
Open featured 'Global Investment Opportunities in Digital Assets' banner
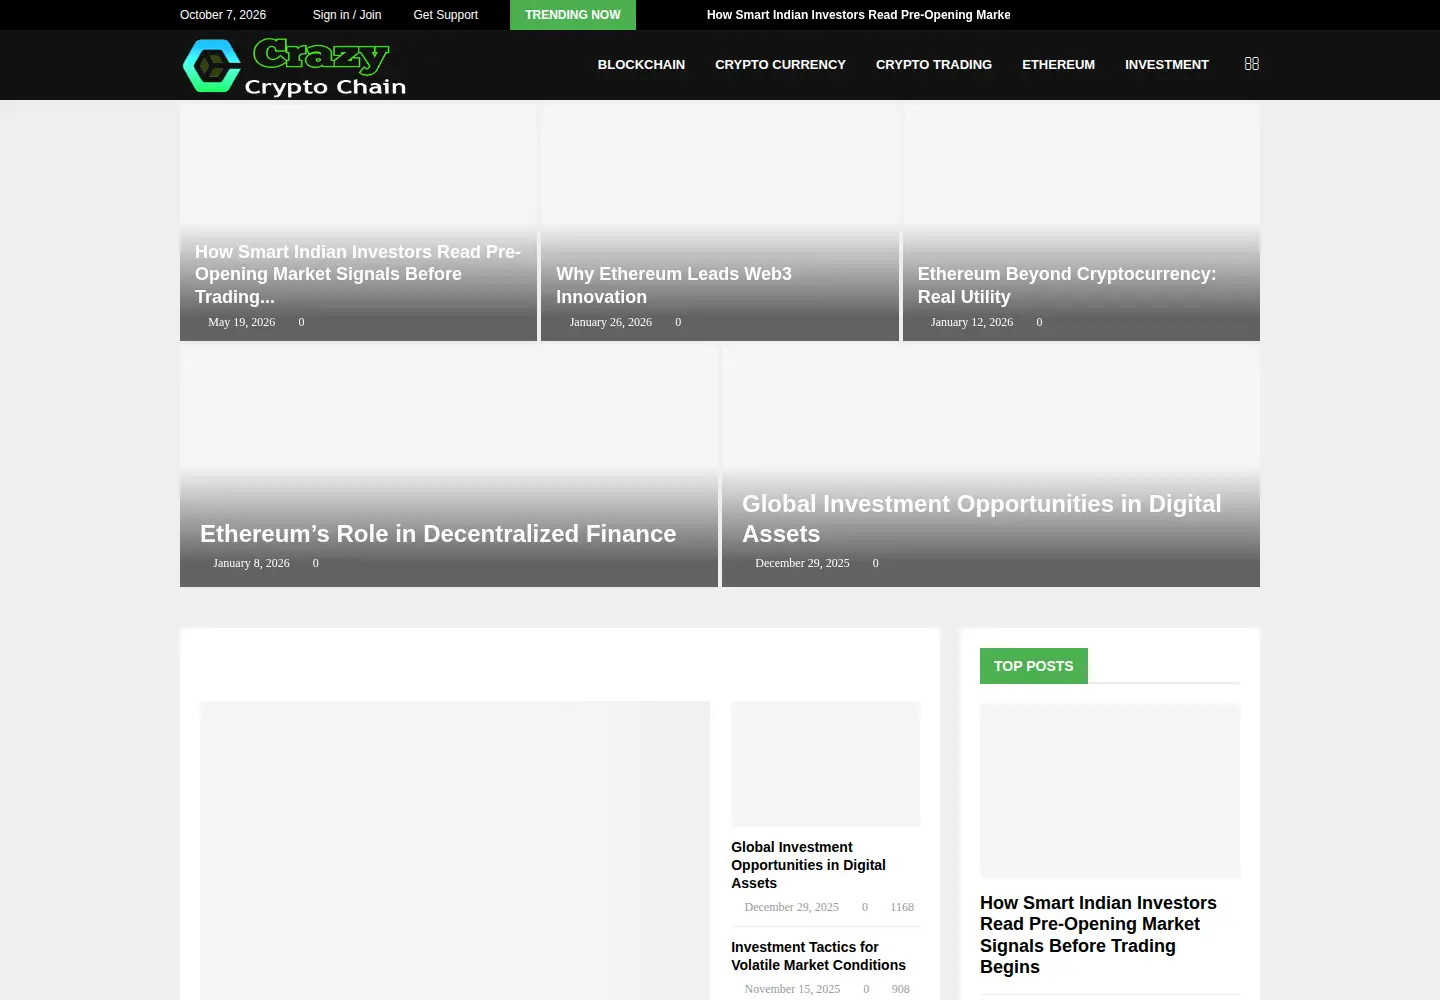click(x=982, y=518)
